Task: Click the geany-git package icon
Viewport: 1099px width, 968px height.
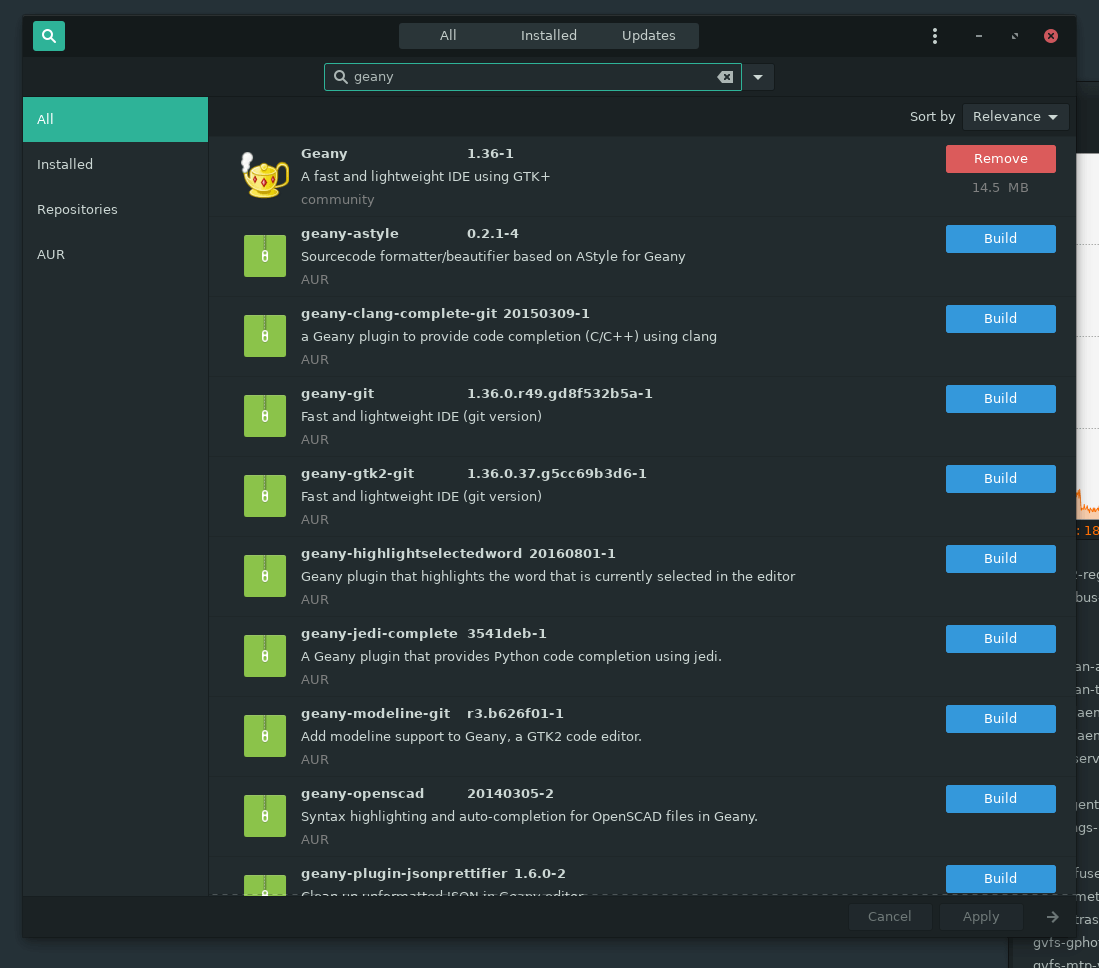Action: coord(264,416)
